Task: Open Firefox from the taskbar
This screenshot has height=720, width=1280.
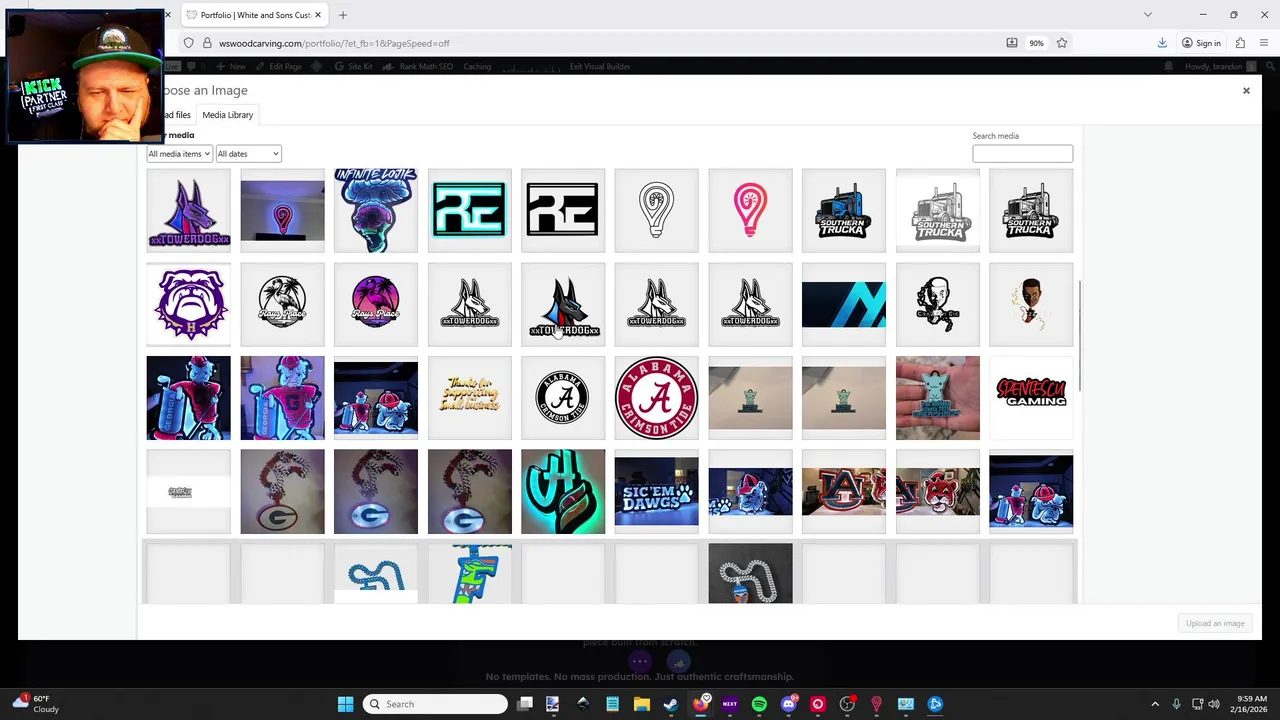Action: click(x=700, y=704)
